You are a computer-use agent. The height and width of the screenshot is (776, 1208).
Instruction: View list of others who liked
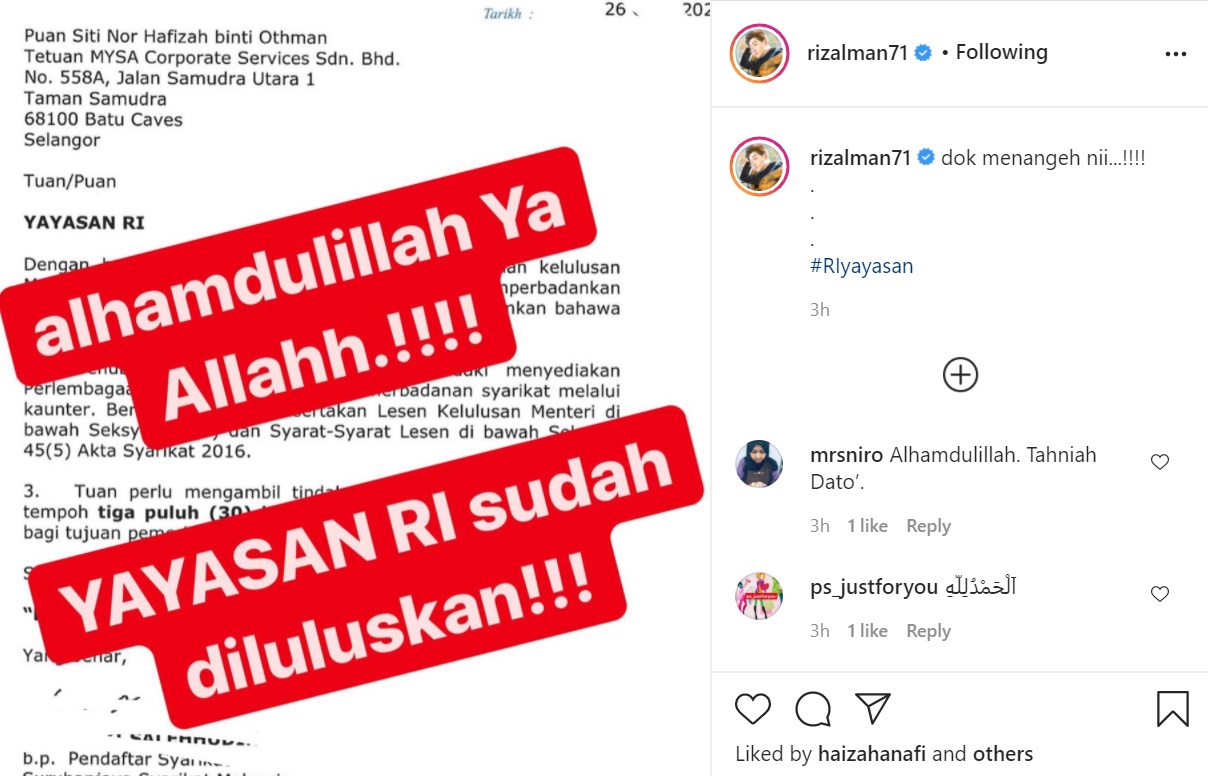[1000, 754]
